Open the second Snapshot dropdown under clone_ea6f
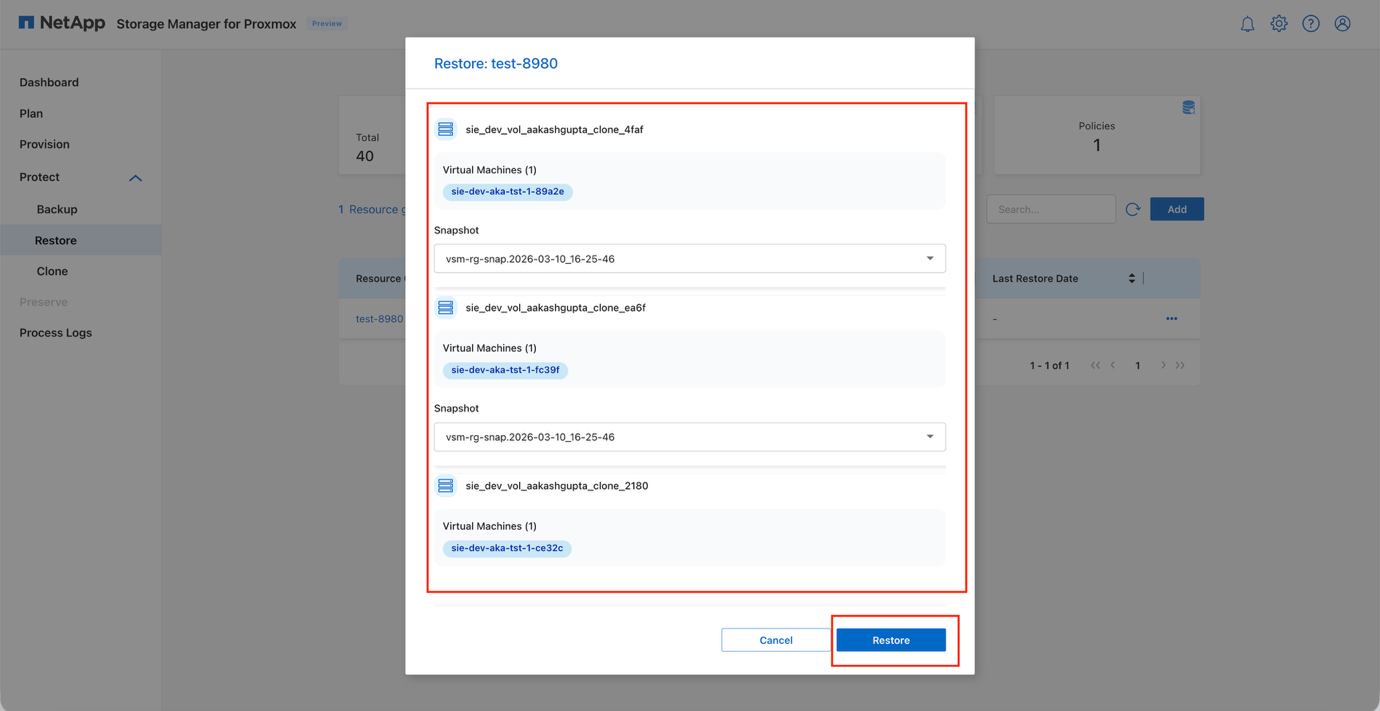The height and width of the screenshot is (711, 1380). coord(689,437)
